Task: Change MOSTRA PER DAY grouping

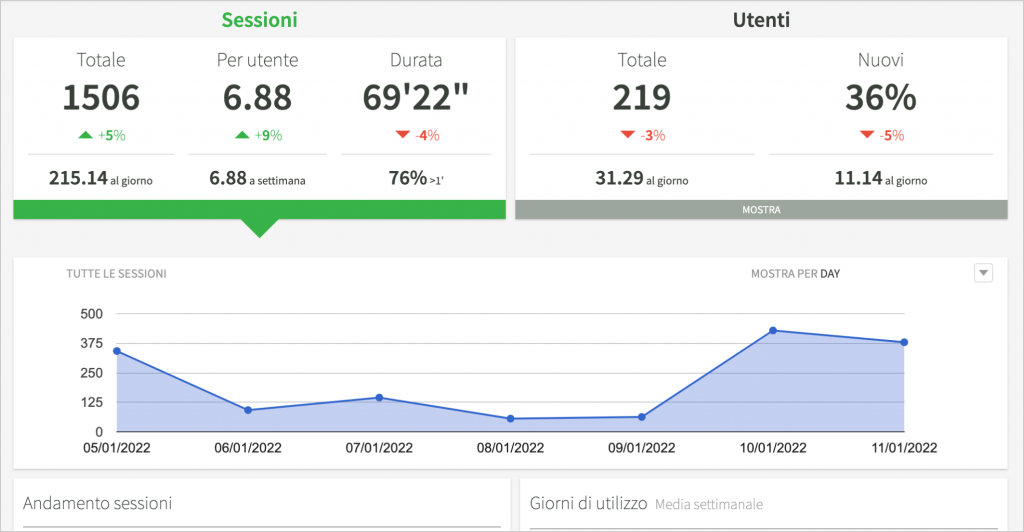Action: point(795,274)
